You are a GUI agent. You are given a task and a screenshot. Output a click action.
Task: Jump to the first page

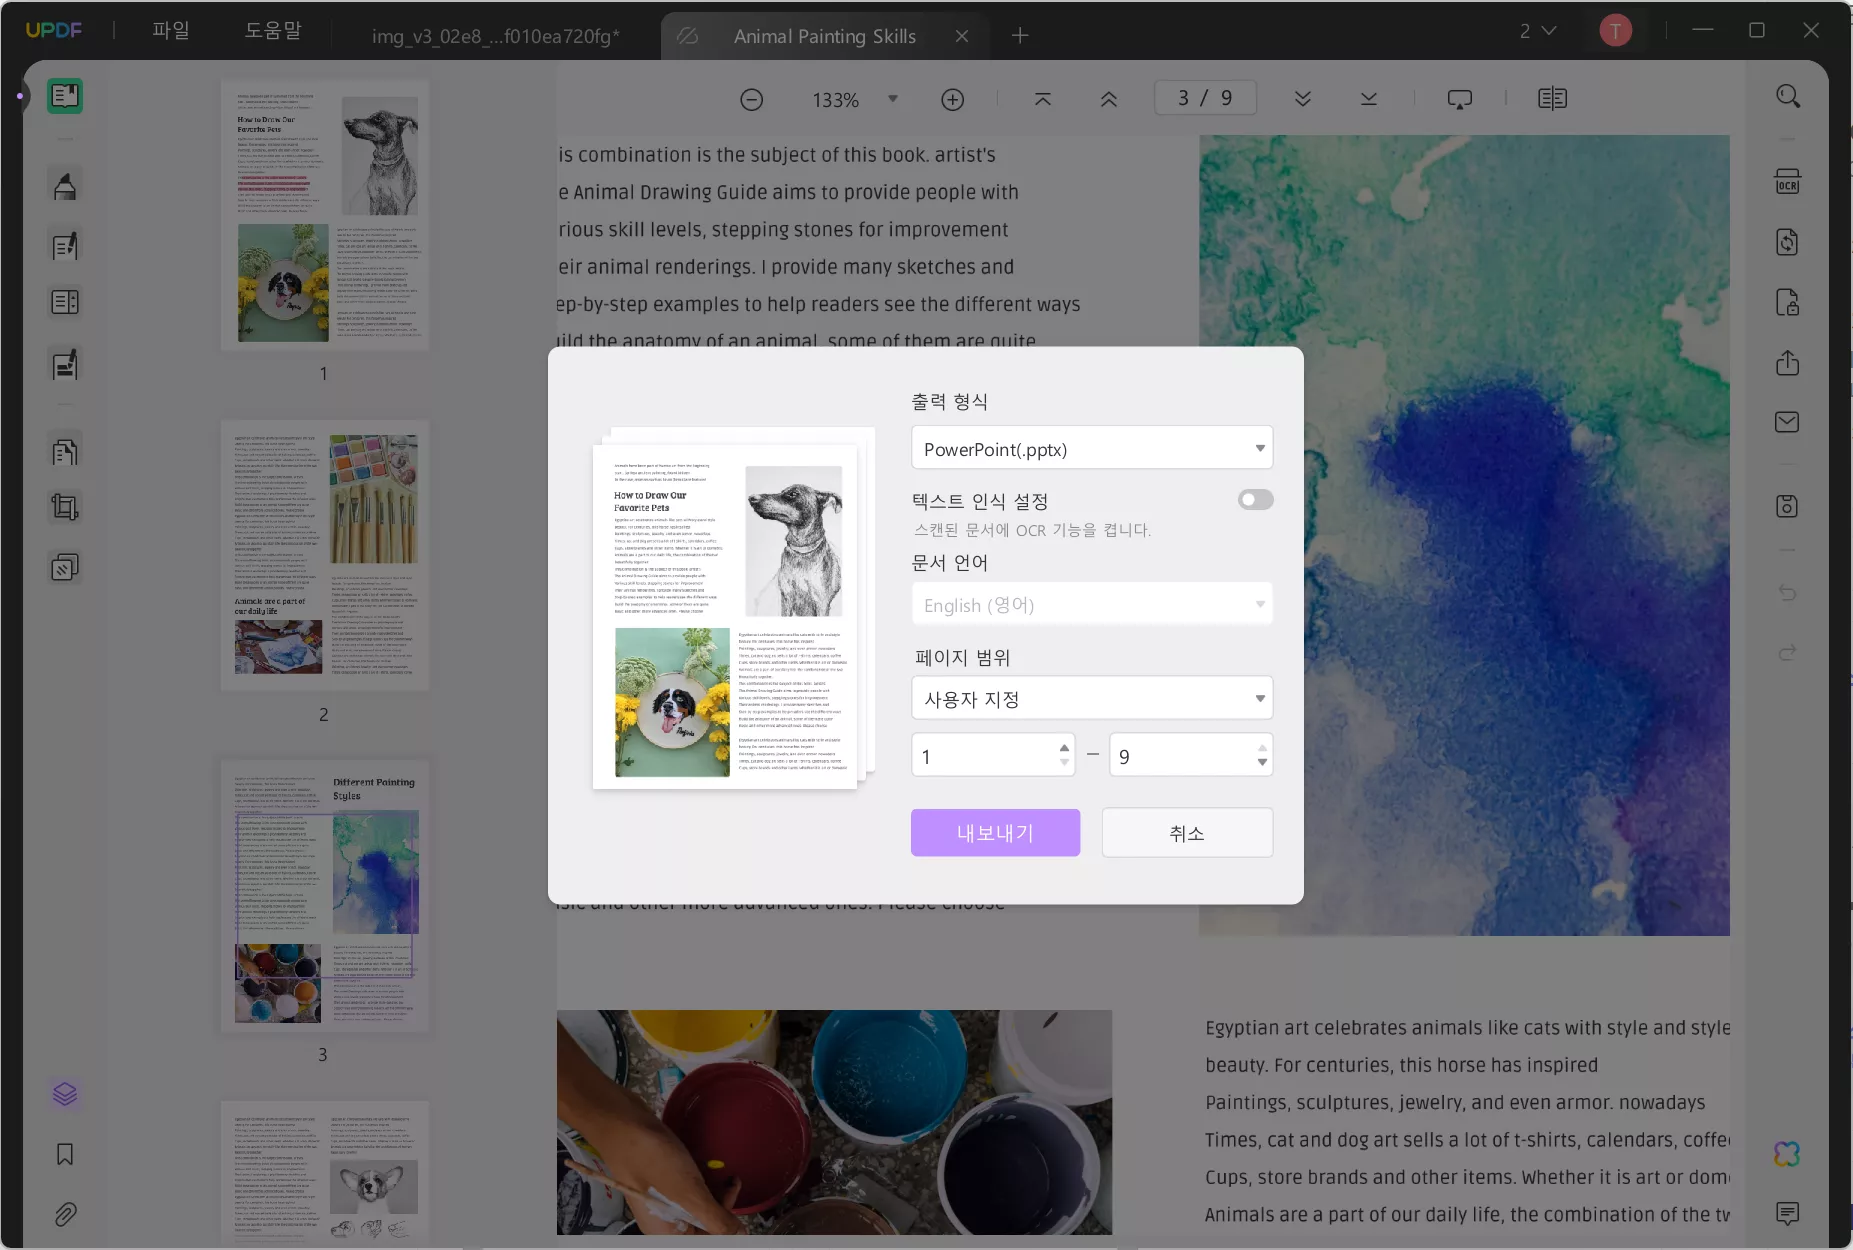tap(1043, 99)
